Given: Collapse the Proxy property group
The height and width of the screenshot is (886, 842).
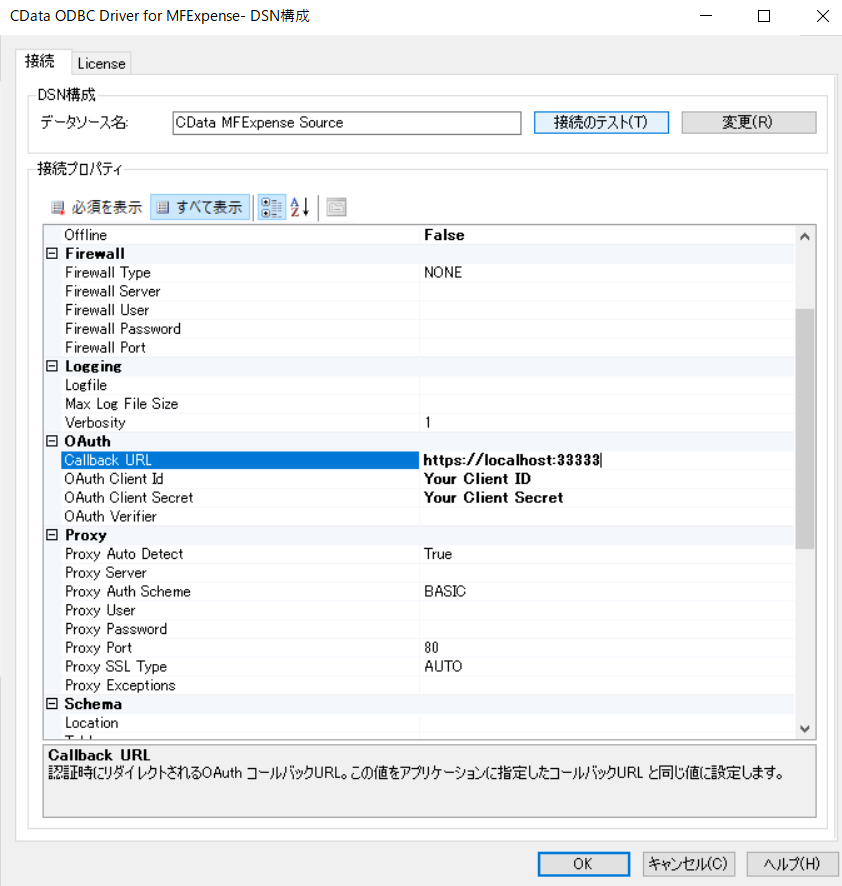Looking at the screenshot, I should click(52, 535).
